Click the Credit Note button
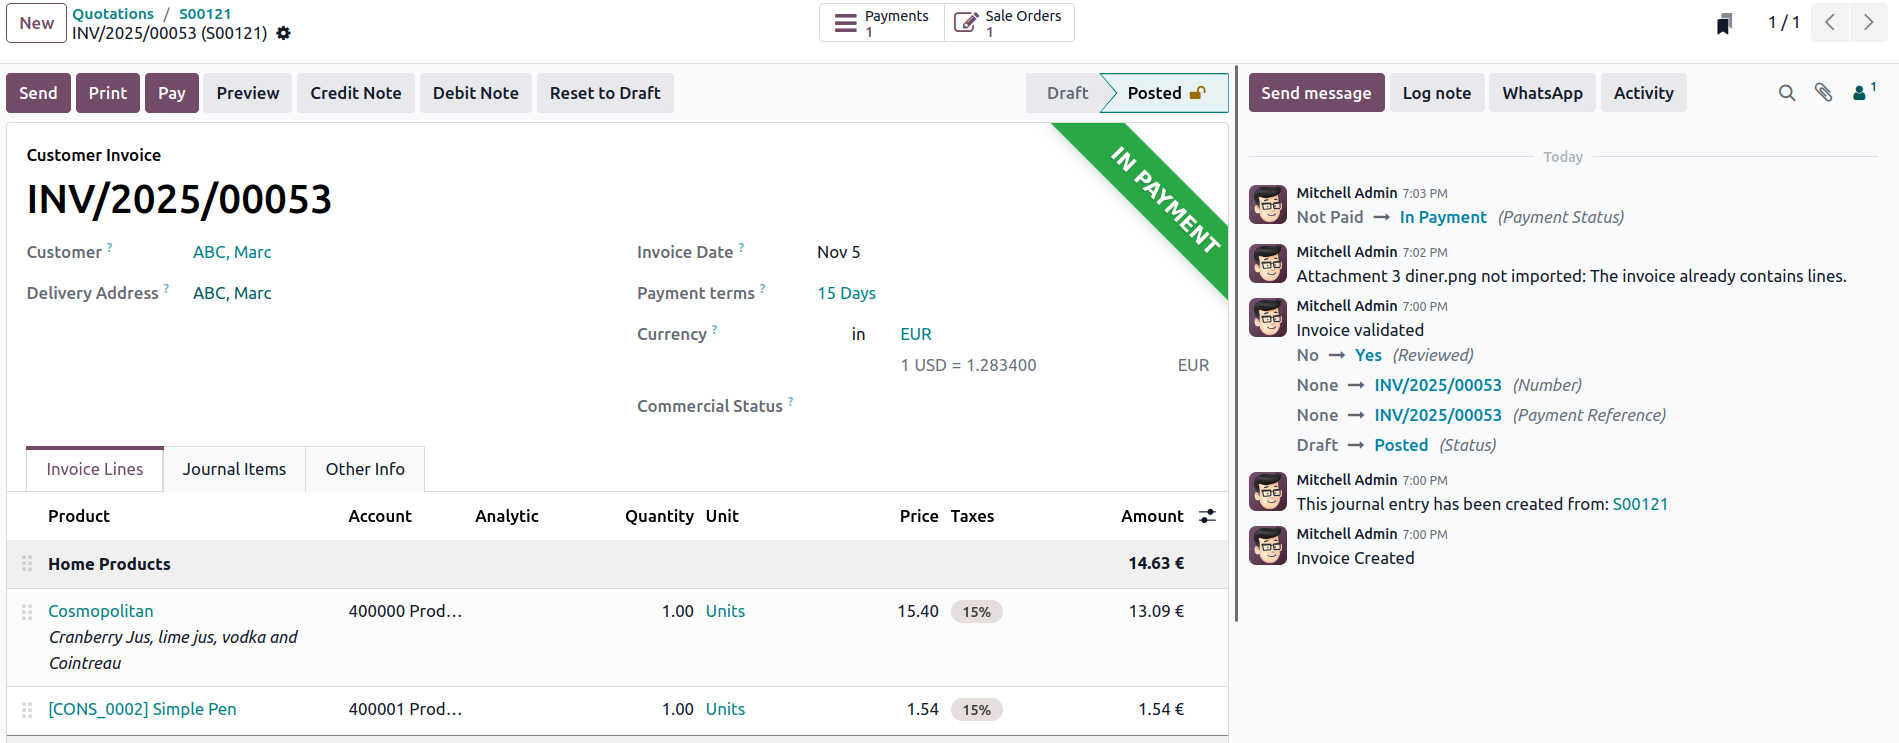The image size is (1899, 743). [355, 93]
